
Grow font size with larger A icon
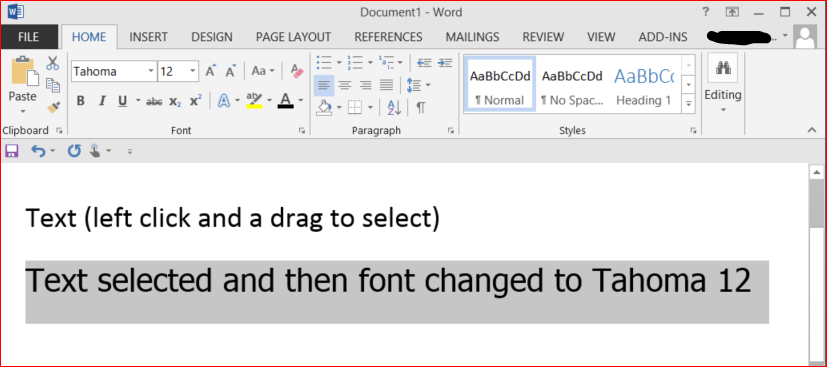pos(211,71)
